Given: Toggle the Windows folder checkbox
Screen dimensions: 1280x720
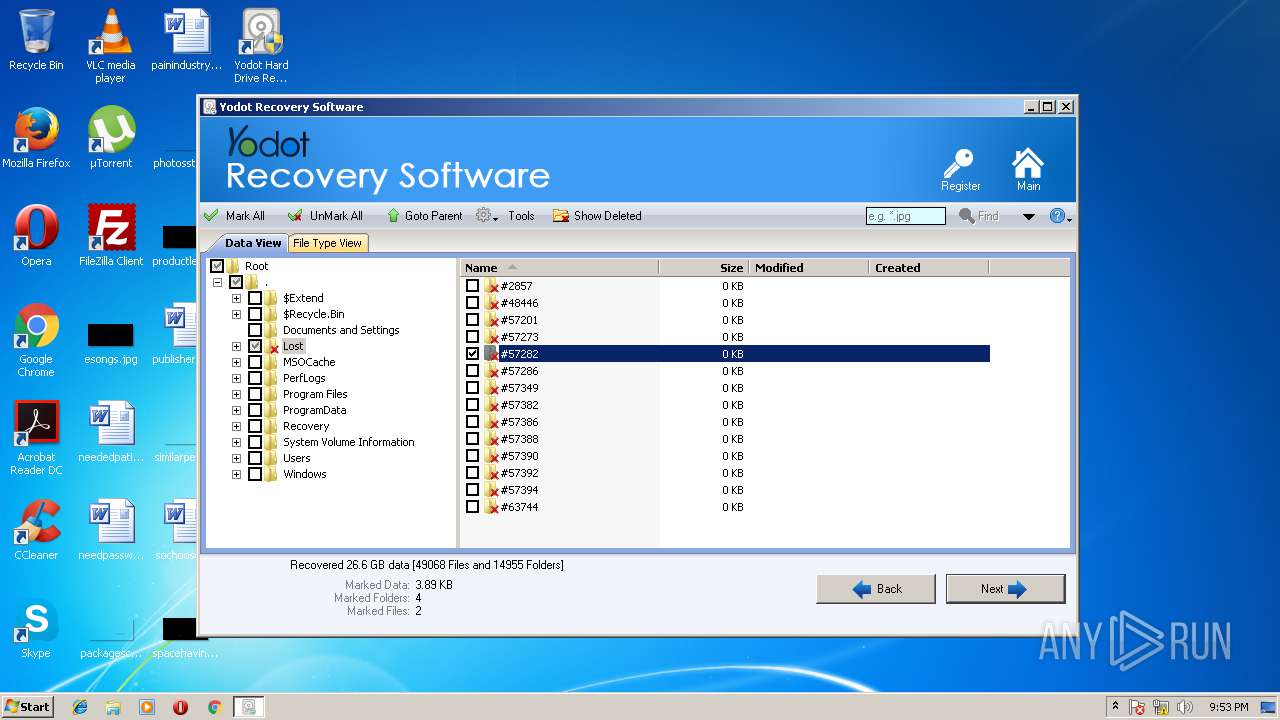Looking at the screenshot, I should click(255, 474).
